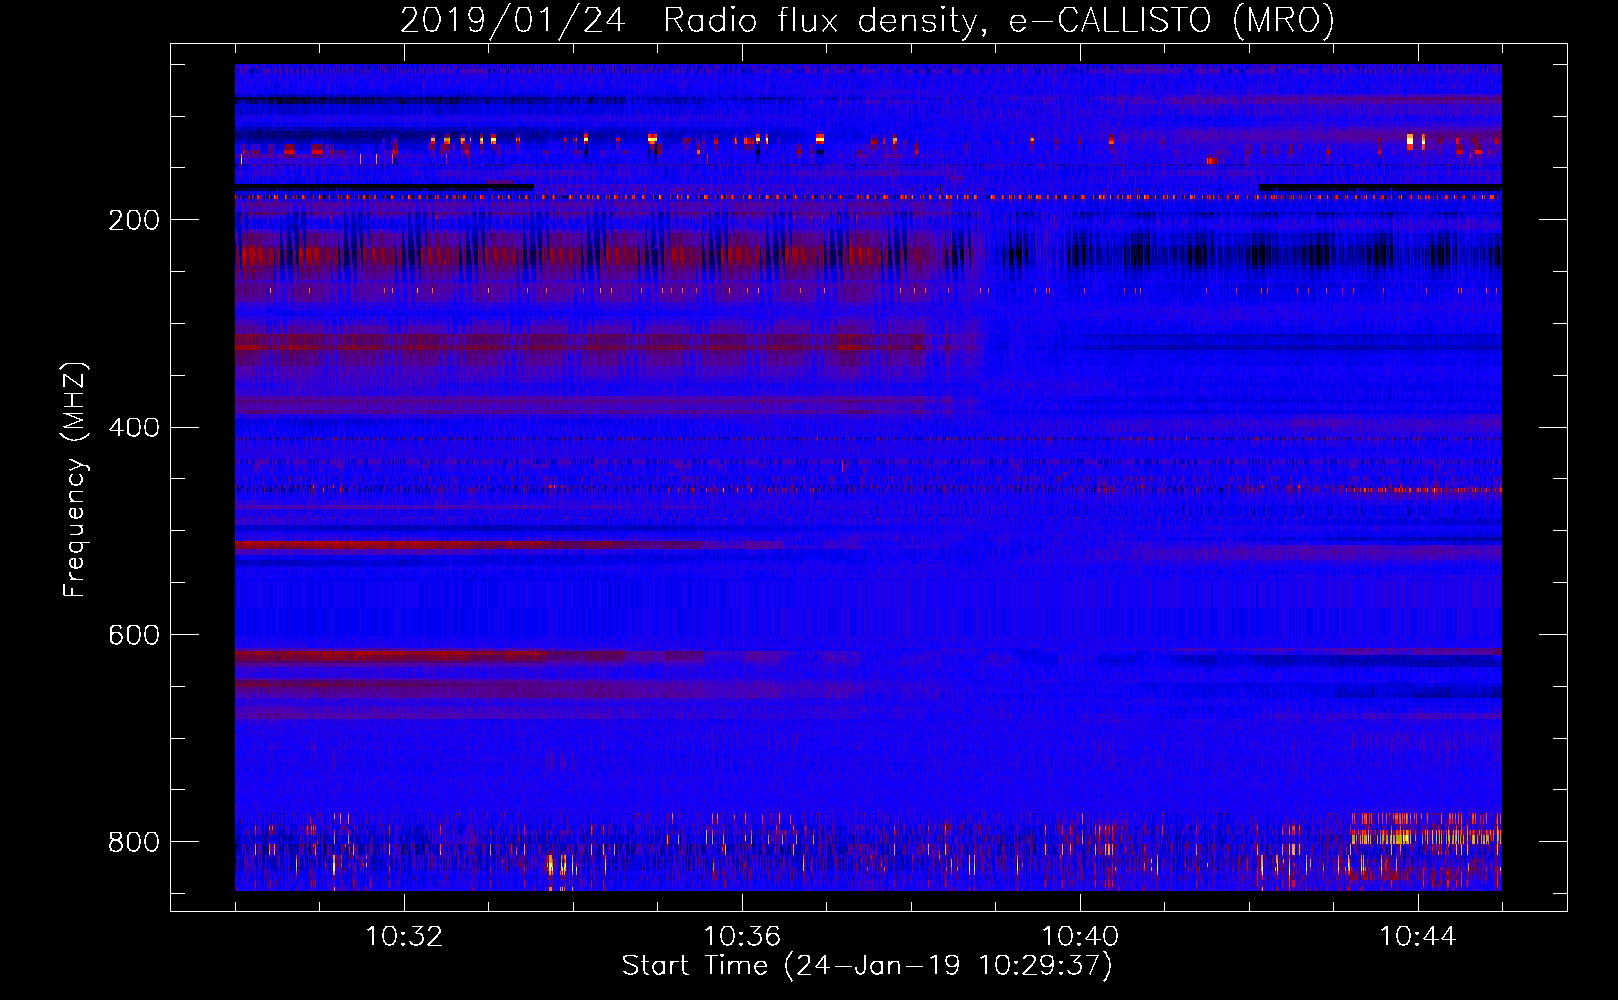Click the 10:36 time tick label
Image resolution: width=1618 pixels, height=1000 pixels.
(x=742, y=936)
